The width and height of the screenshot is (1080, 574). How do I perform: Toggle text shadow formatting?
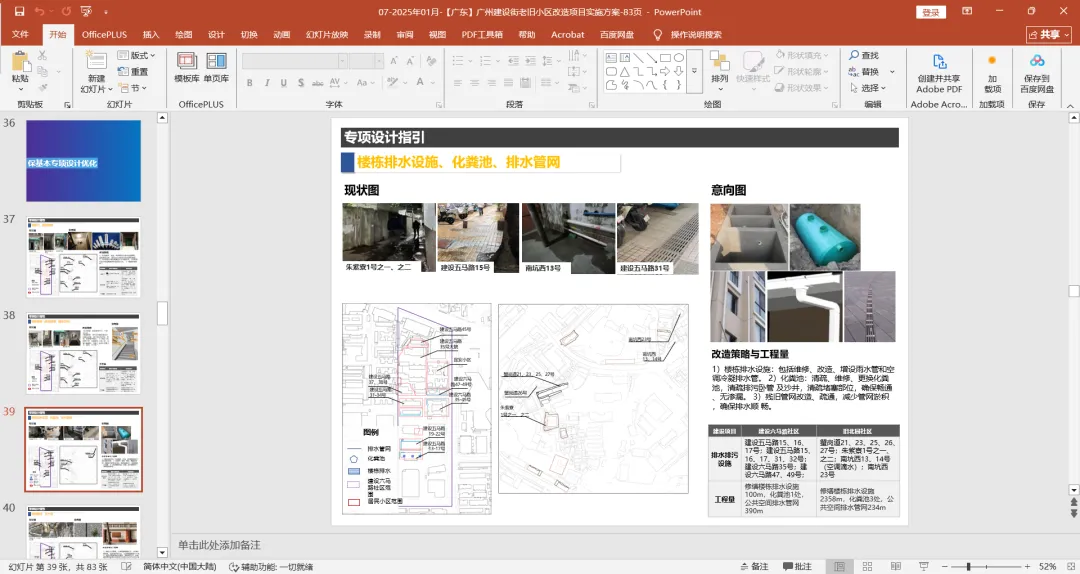pyautogui.click(x=301, y=83)
